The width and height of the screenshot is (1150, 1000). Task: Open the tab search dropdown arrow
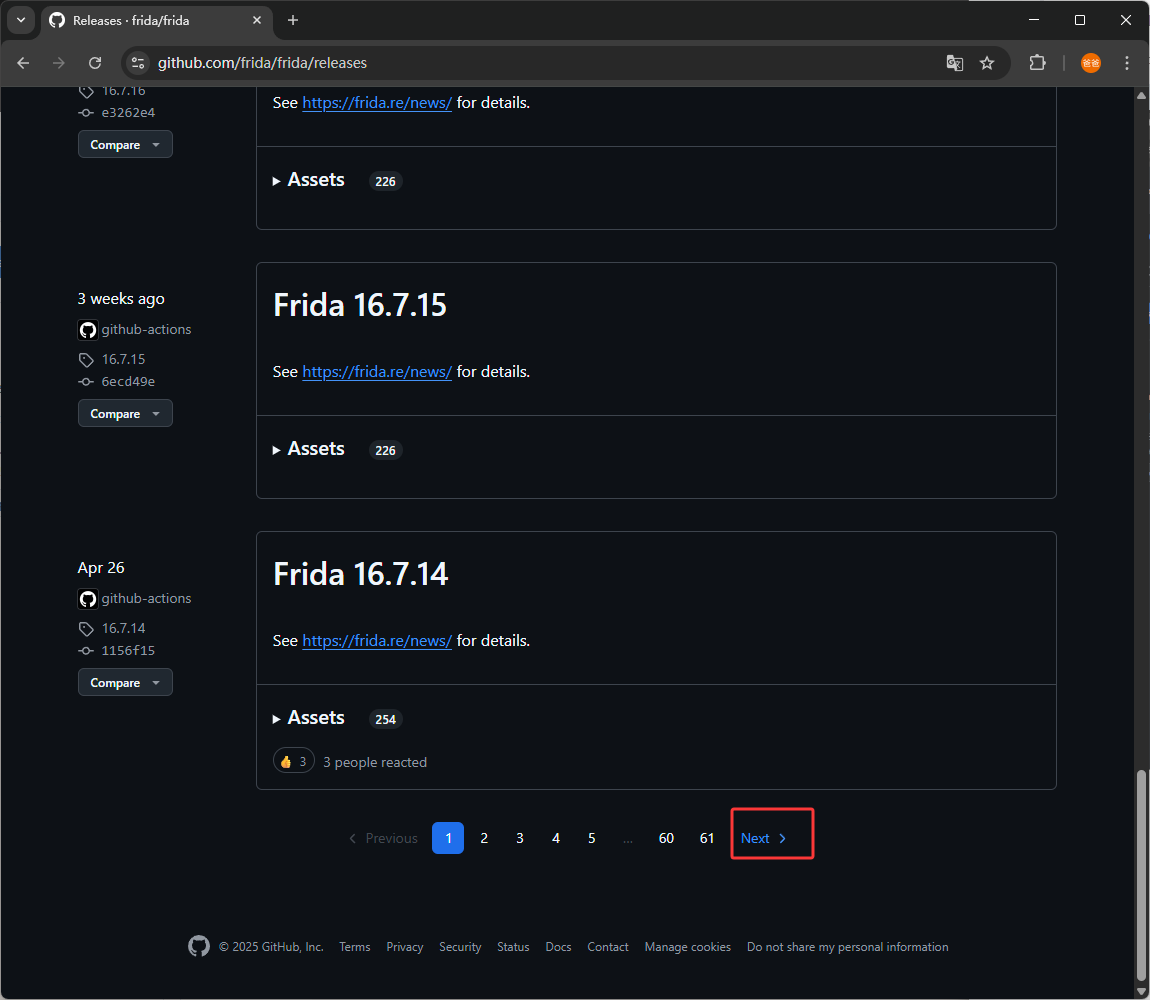coord(21,21)
